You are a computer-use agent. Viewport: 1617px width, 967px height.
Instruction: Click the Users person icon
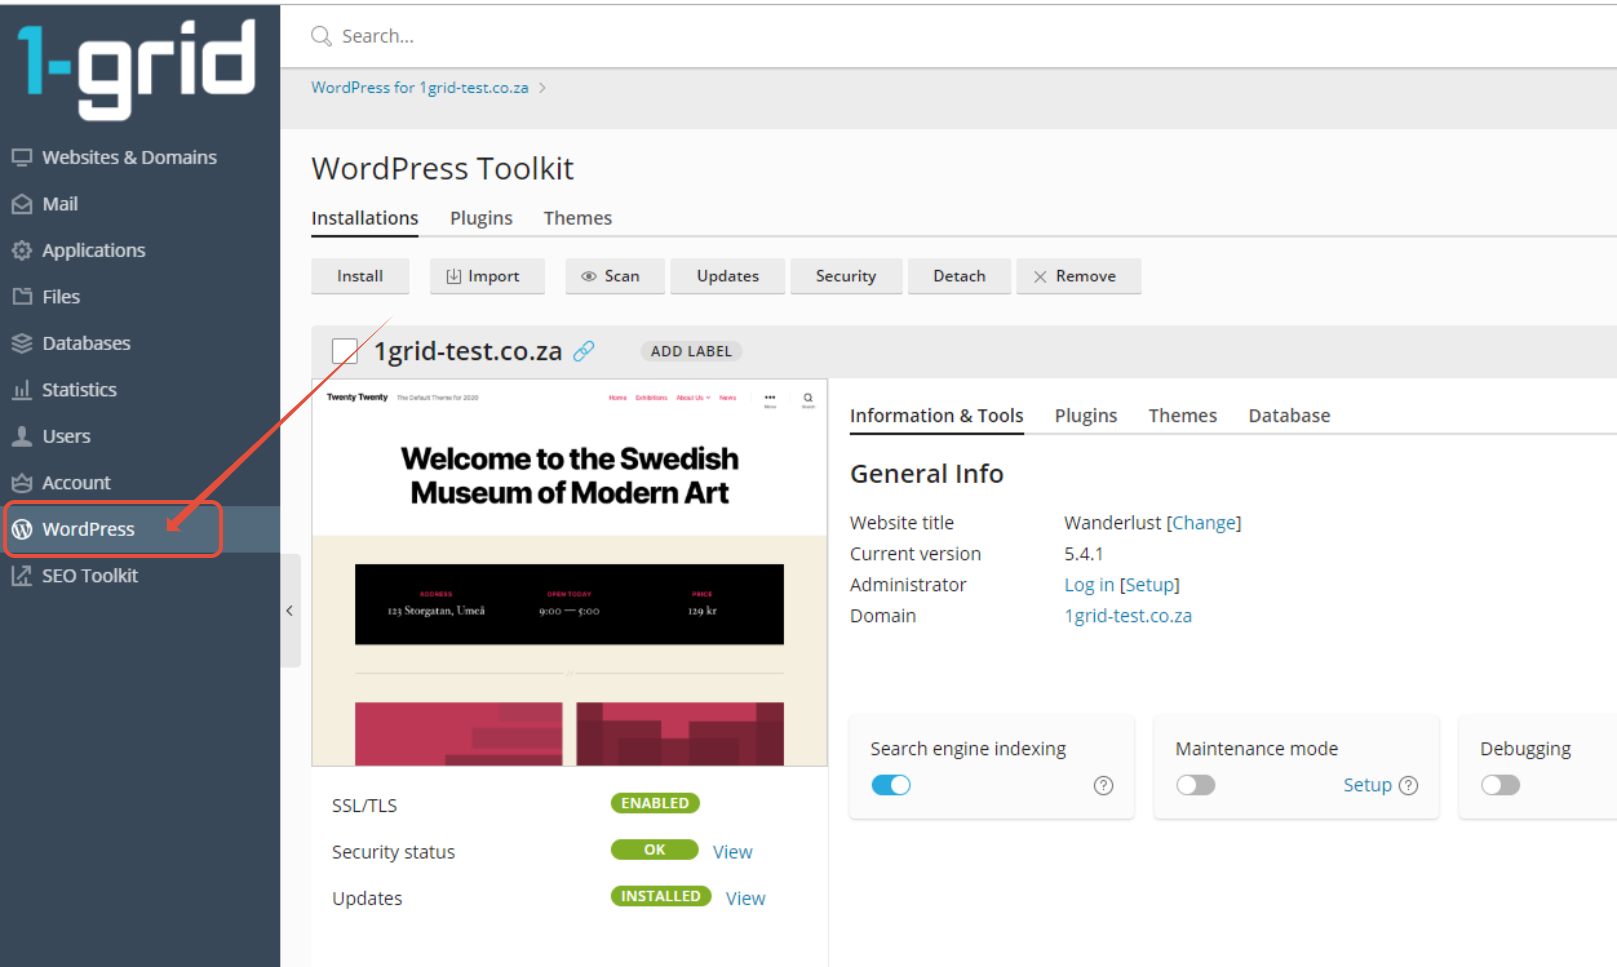tap(22, 436)
